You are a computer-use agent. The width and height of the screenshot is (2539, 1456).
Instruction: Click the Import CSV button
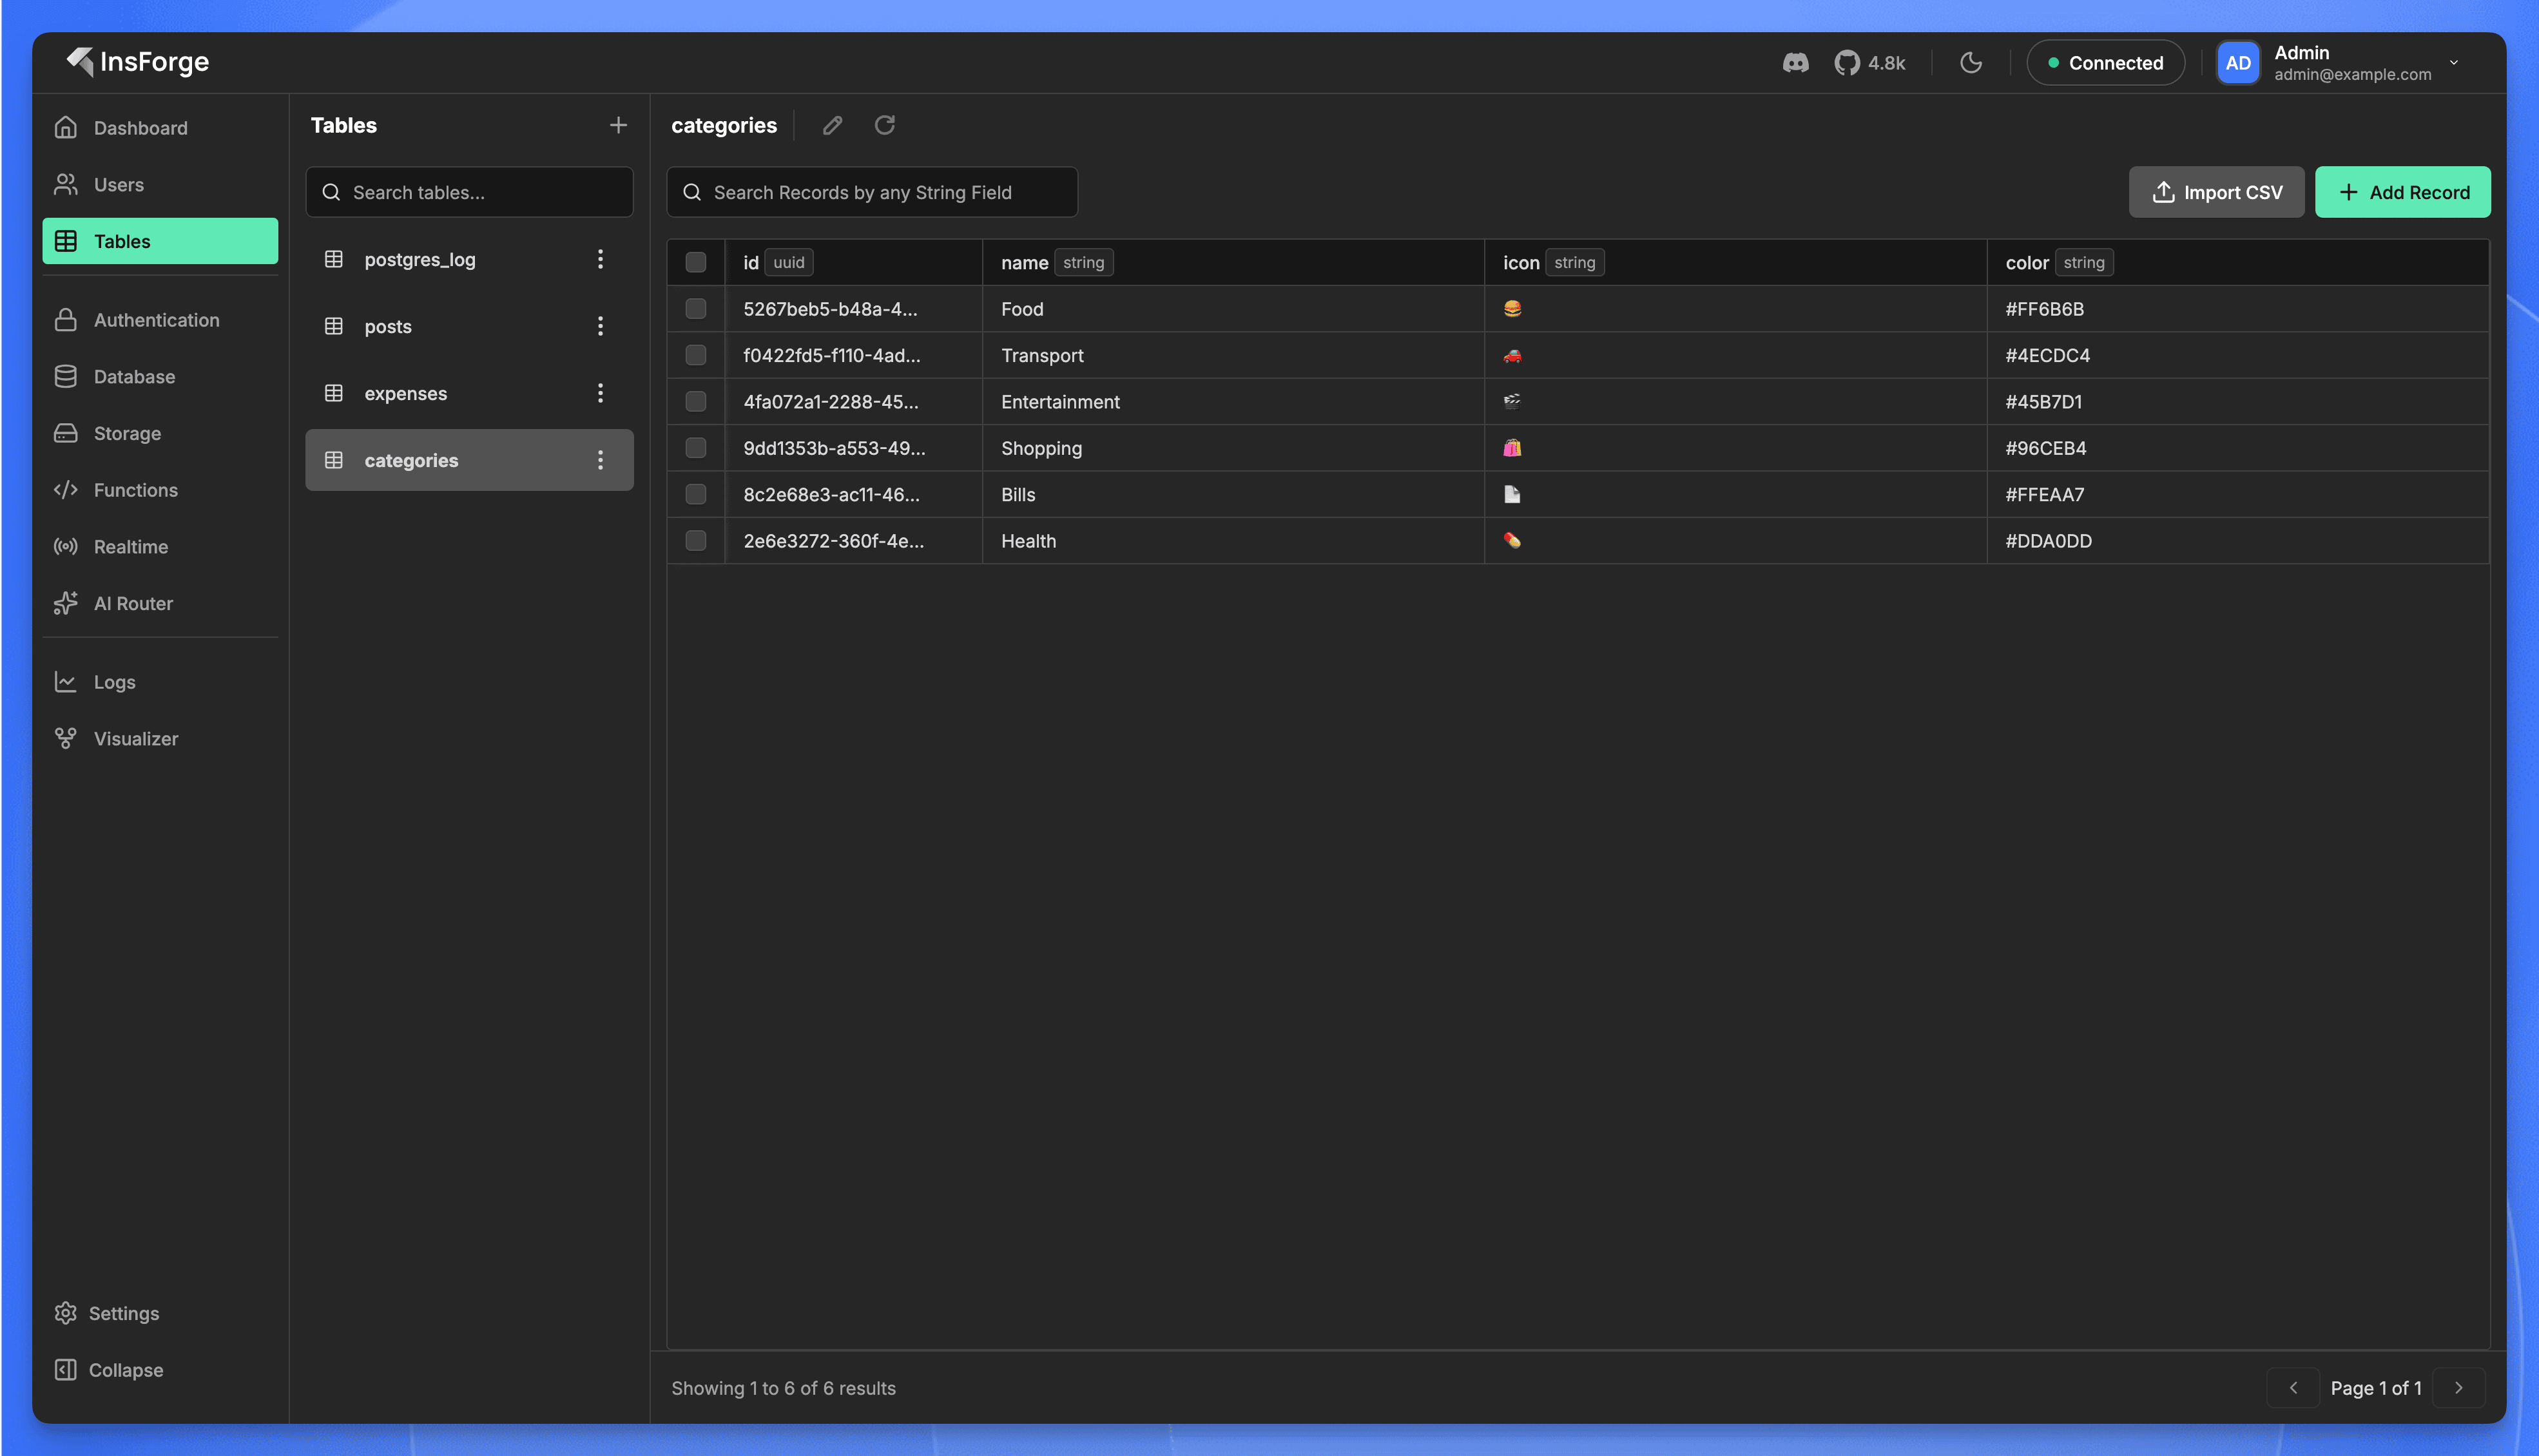(2216, 192)
